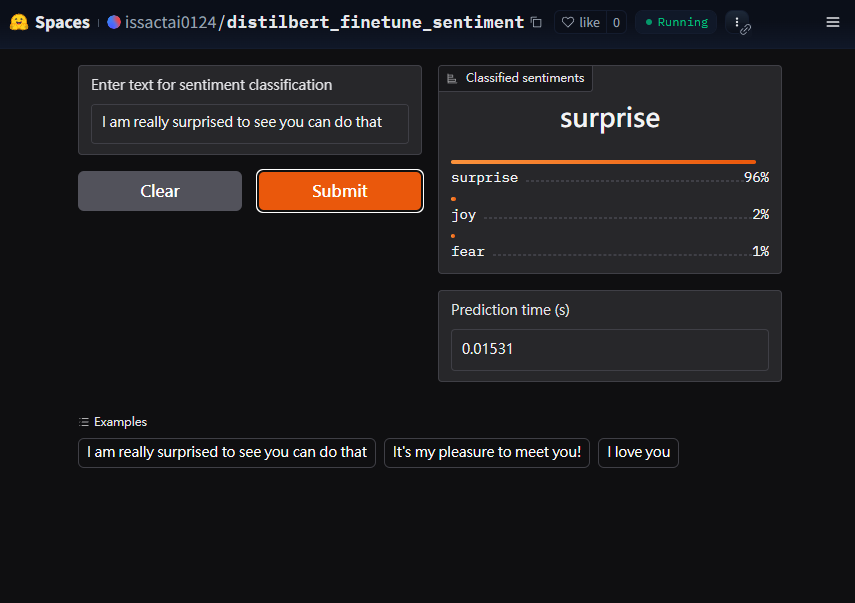Focus the sentiment text input field
Screen dimensions: 855x603
(250, 124)
